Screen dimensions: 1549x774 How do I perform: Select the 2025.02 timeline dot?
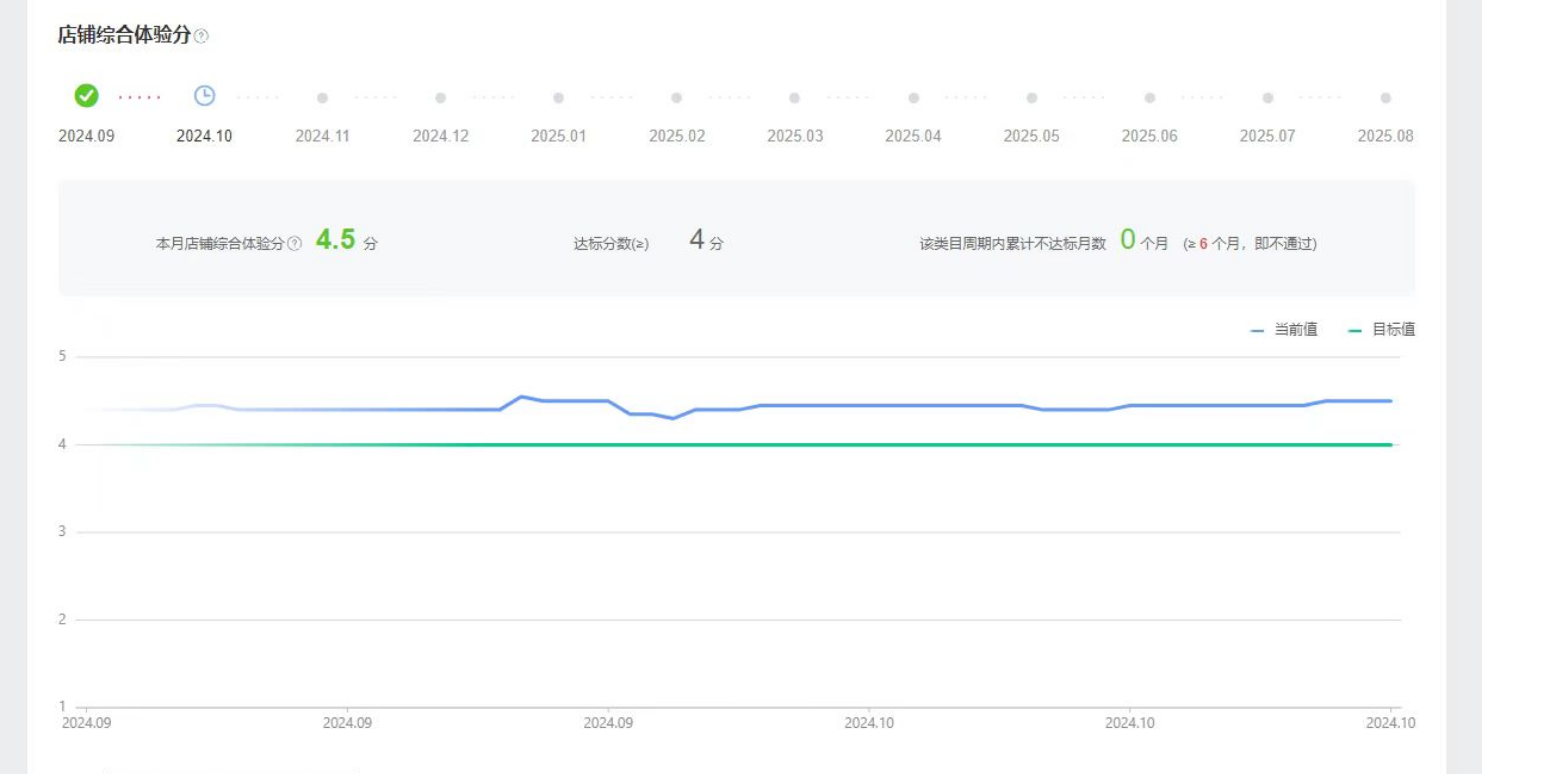[676, 98]
